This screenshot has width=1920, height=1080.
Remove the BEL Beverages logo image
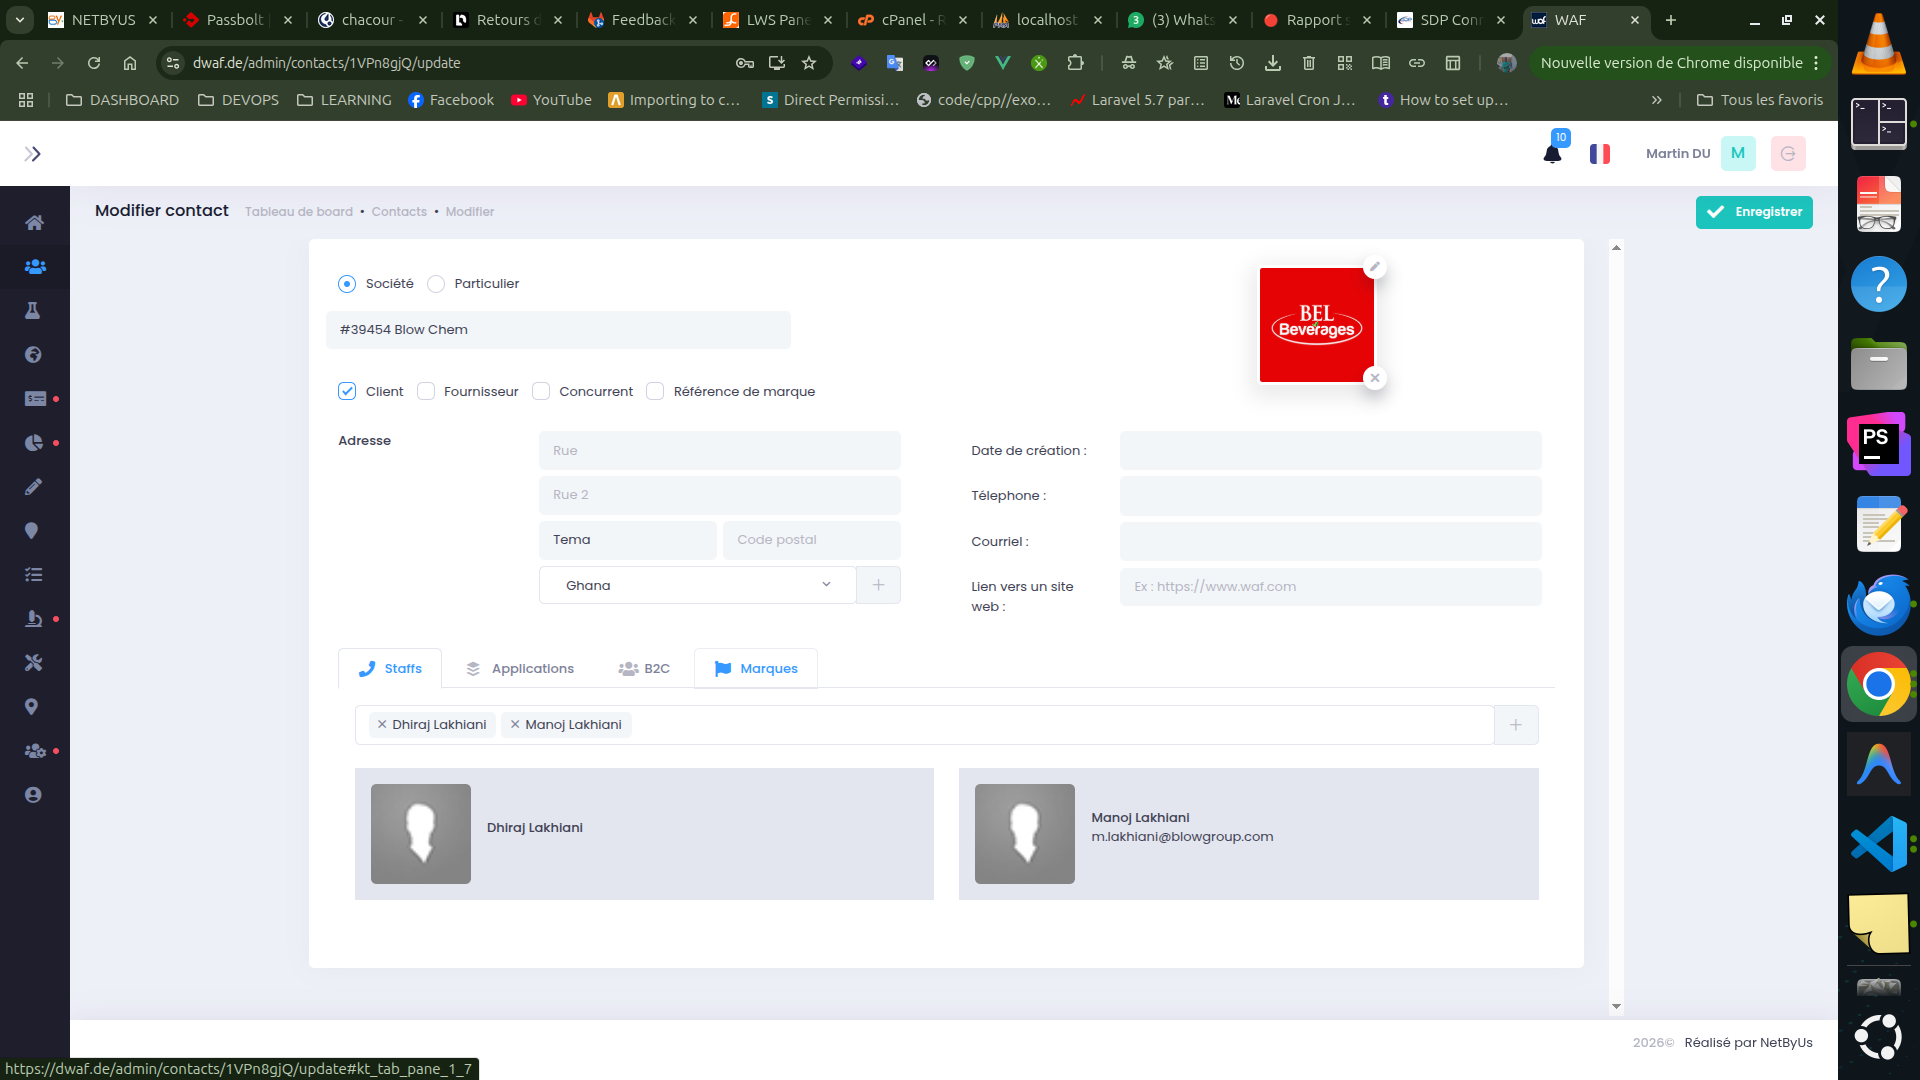point(1375,378)
